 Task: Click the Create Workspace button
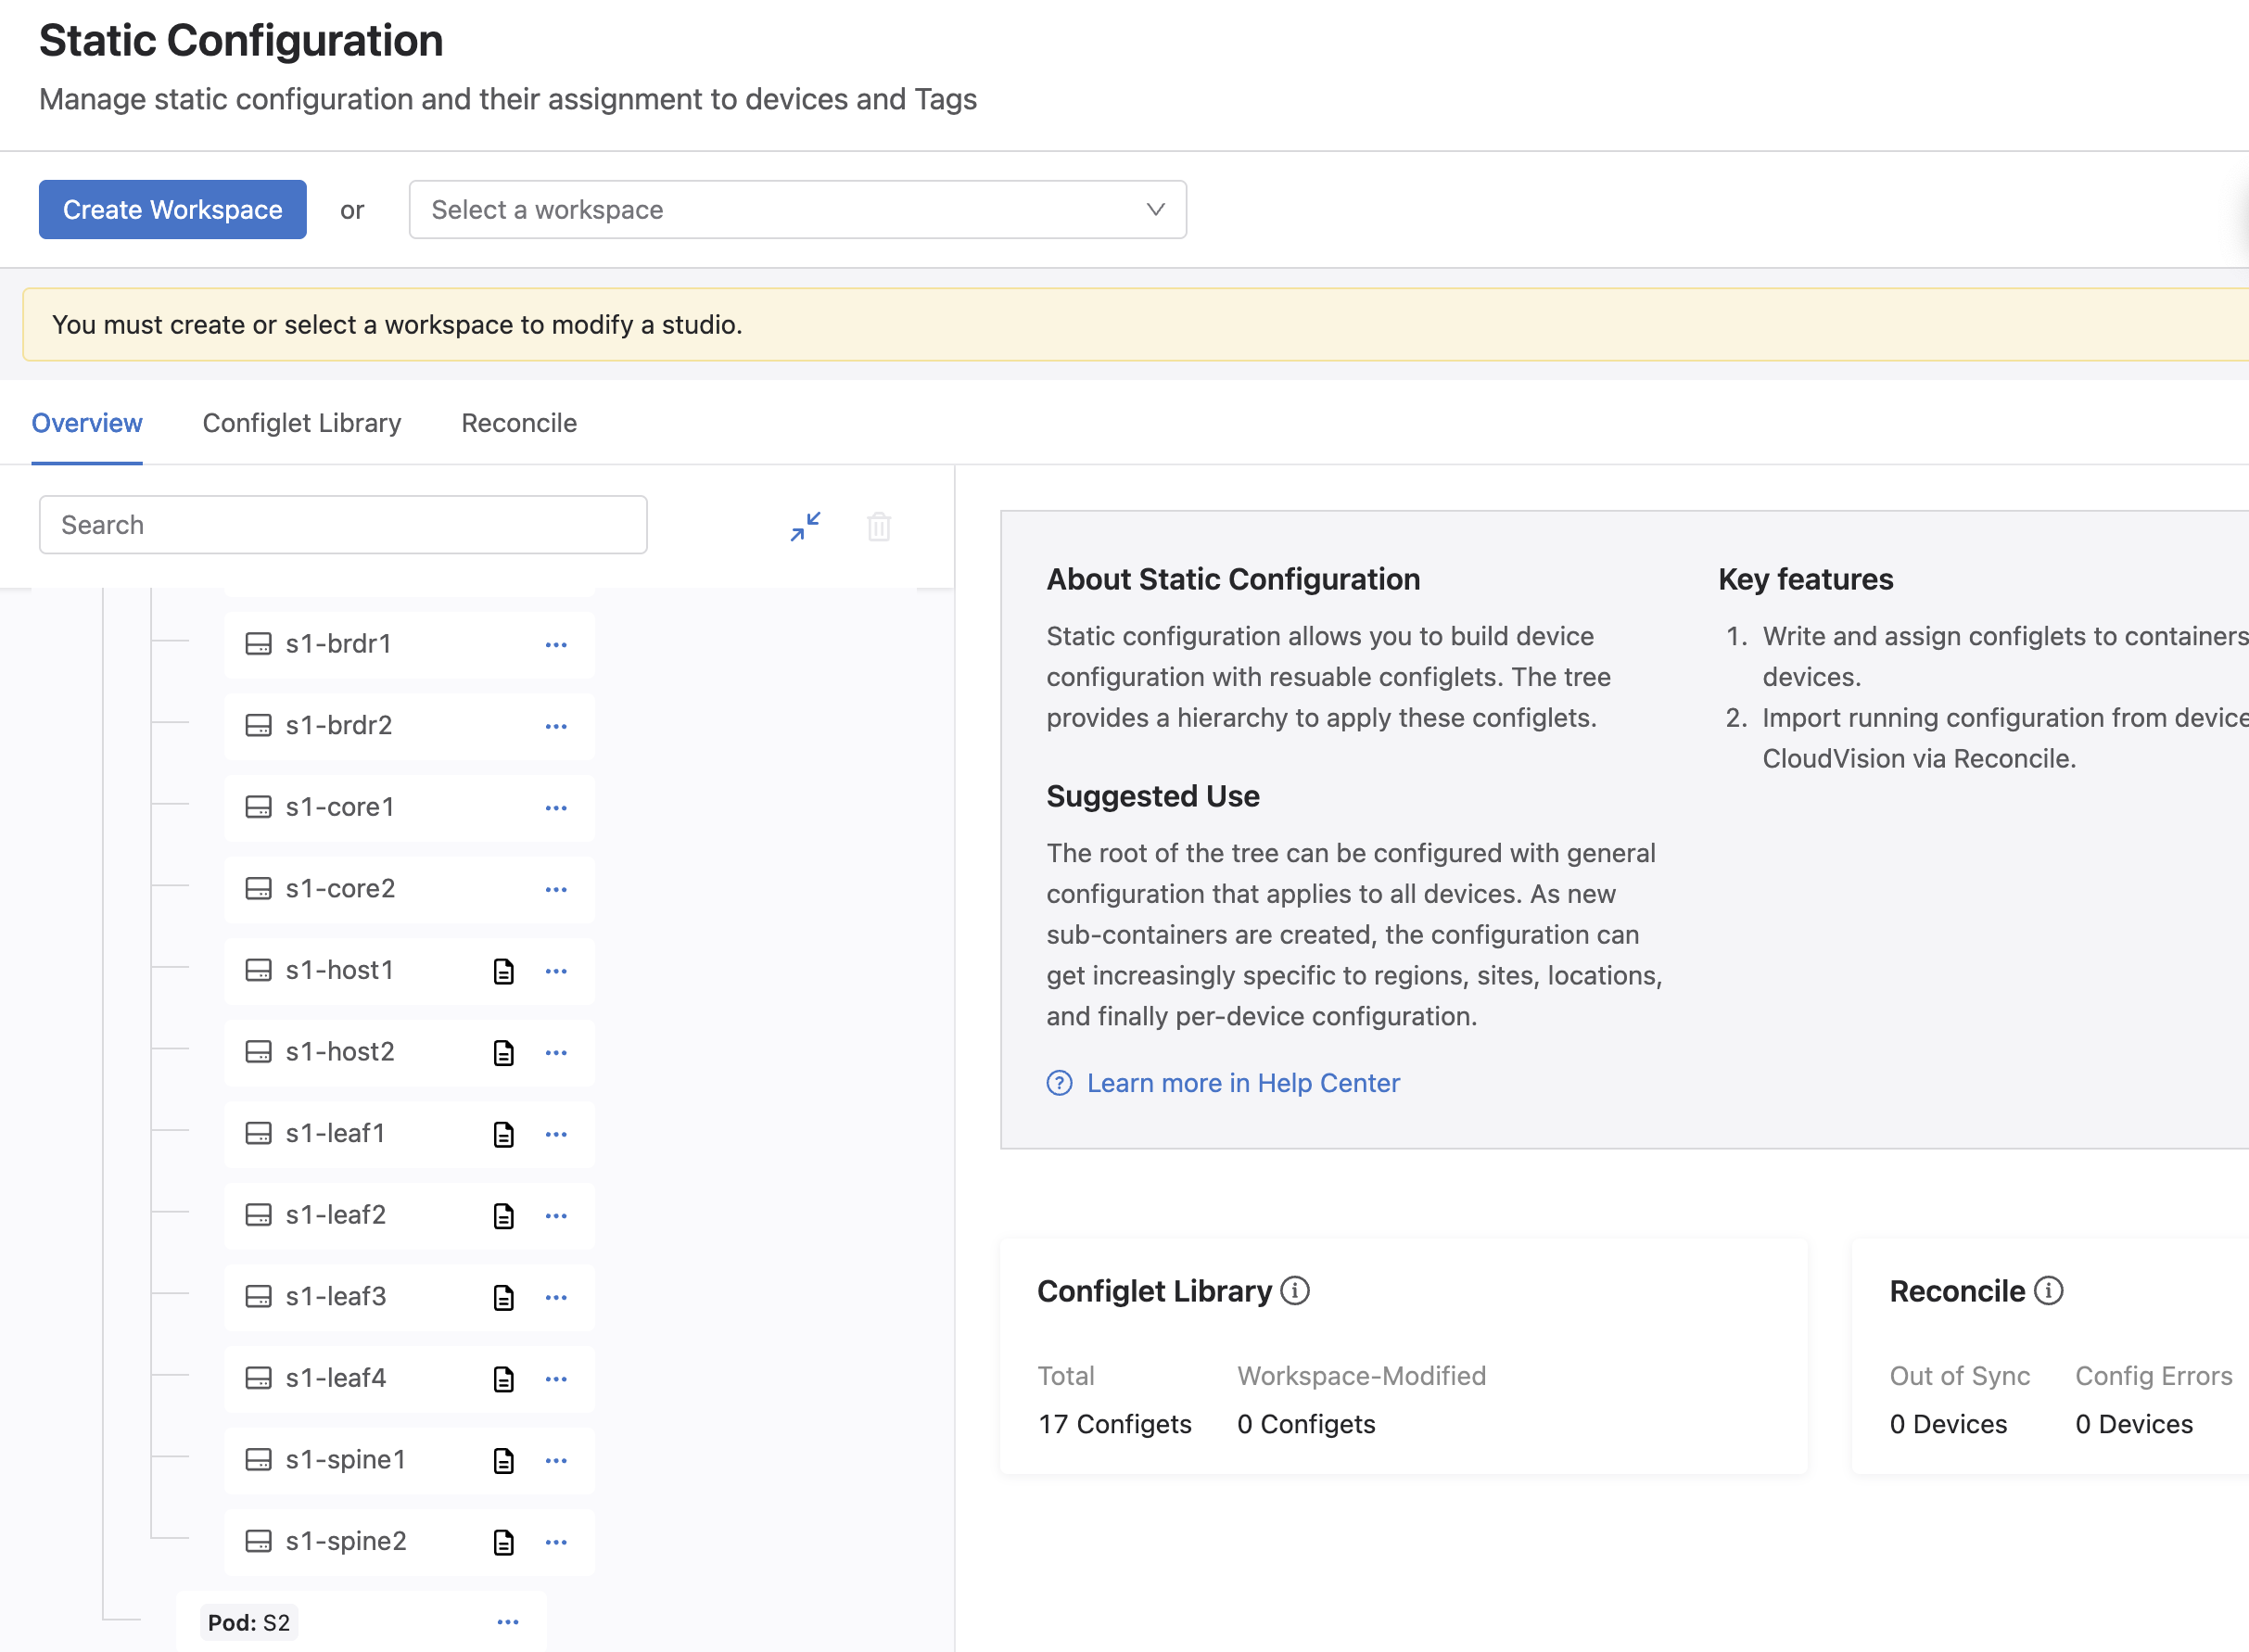[x=172, y=210]
